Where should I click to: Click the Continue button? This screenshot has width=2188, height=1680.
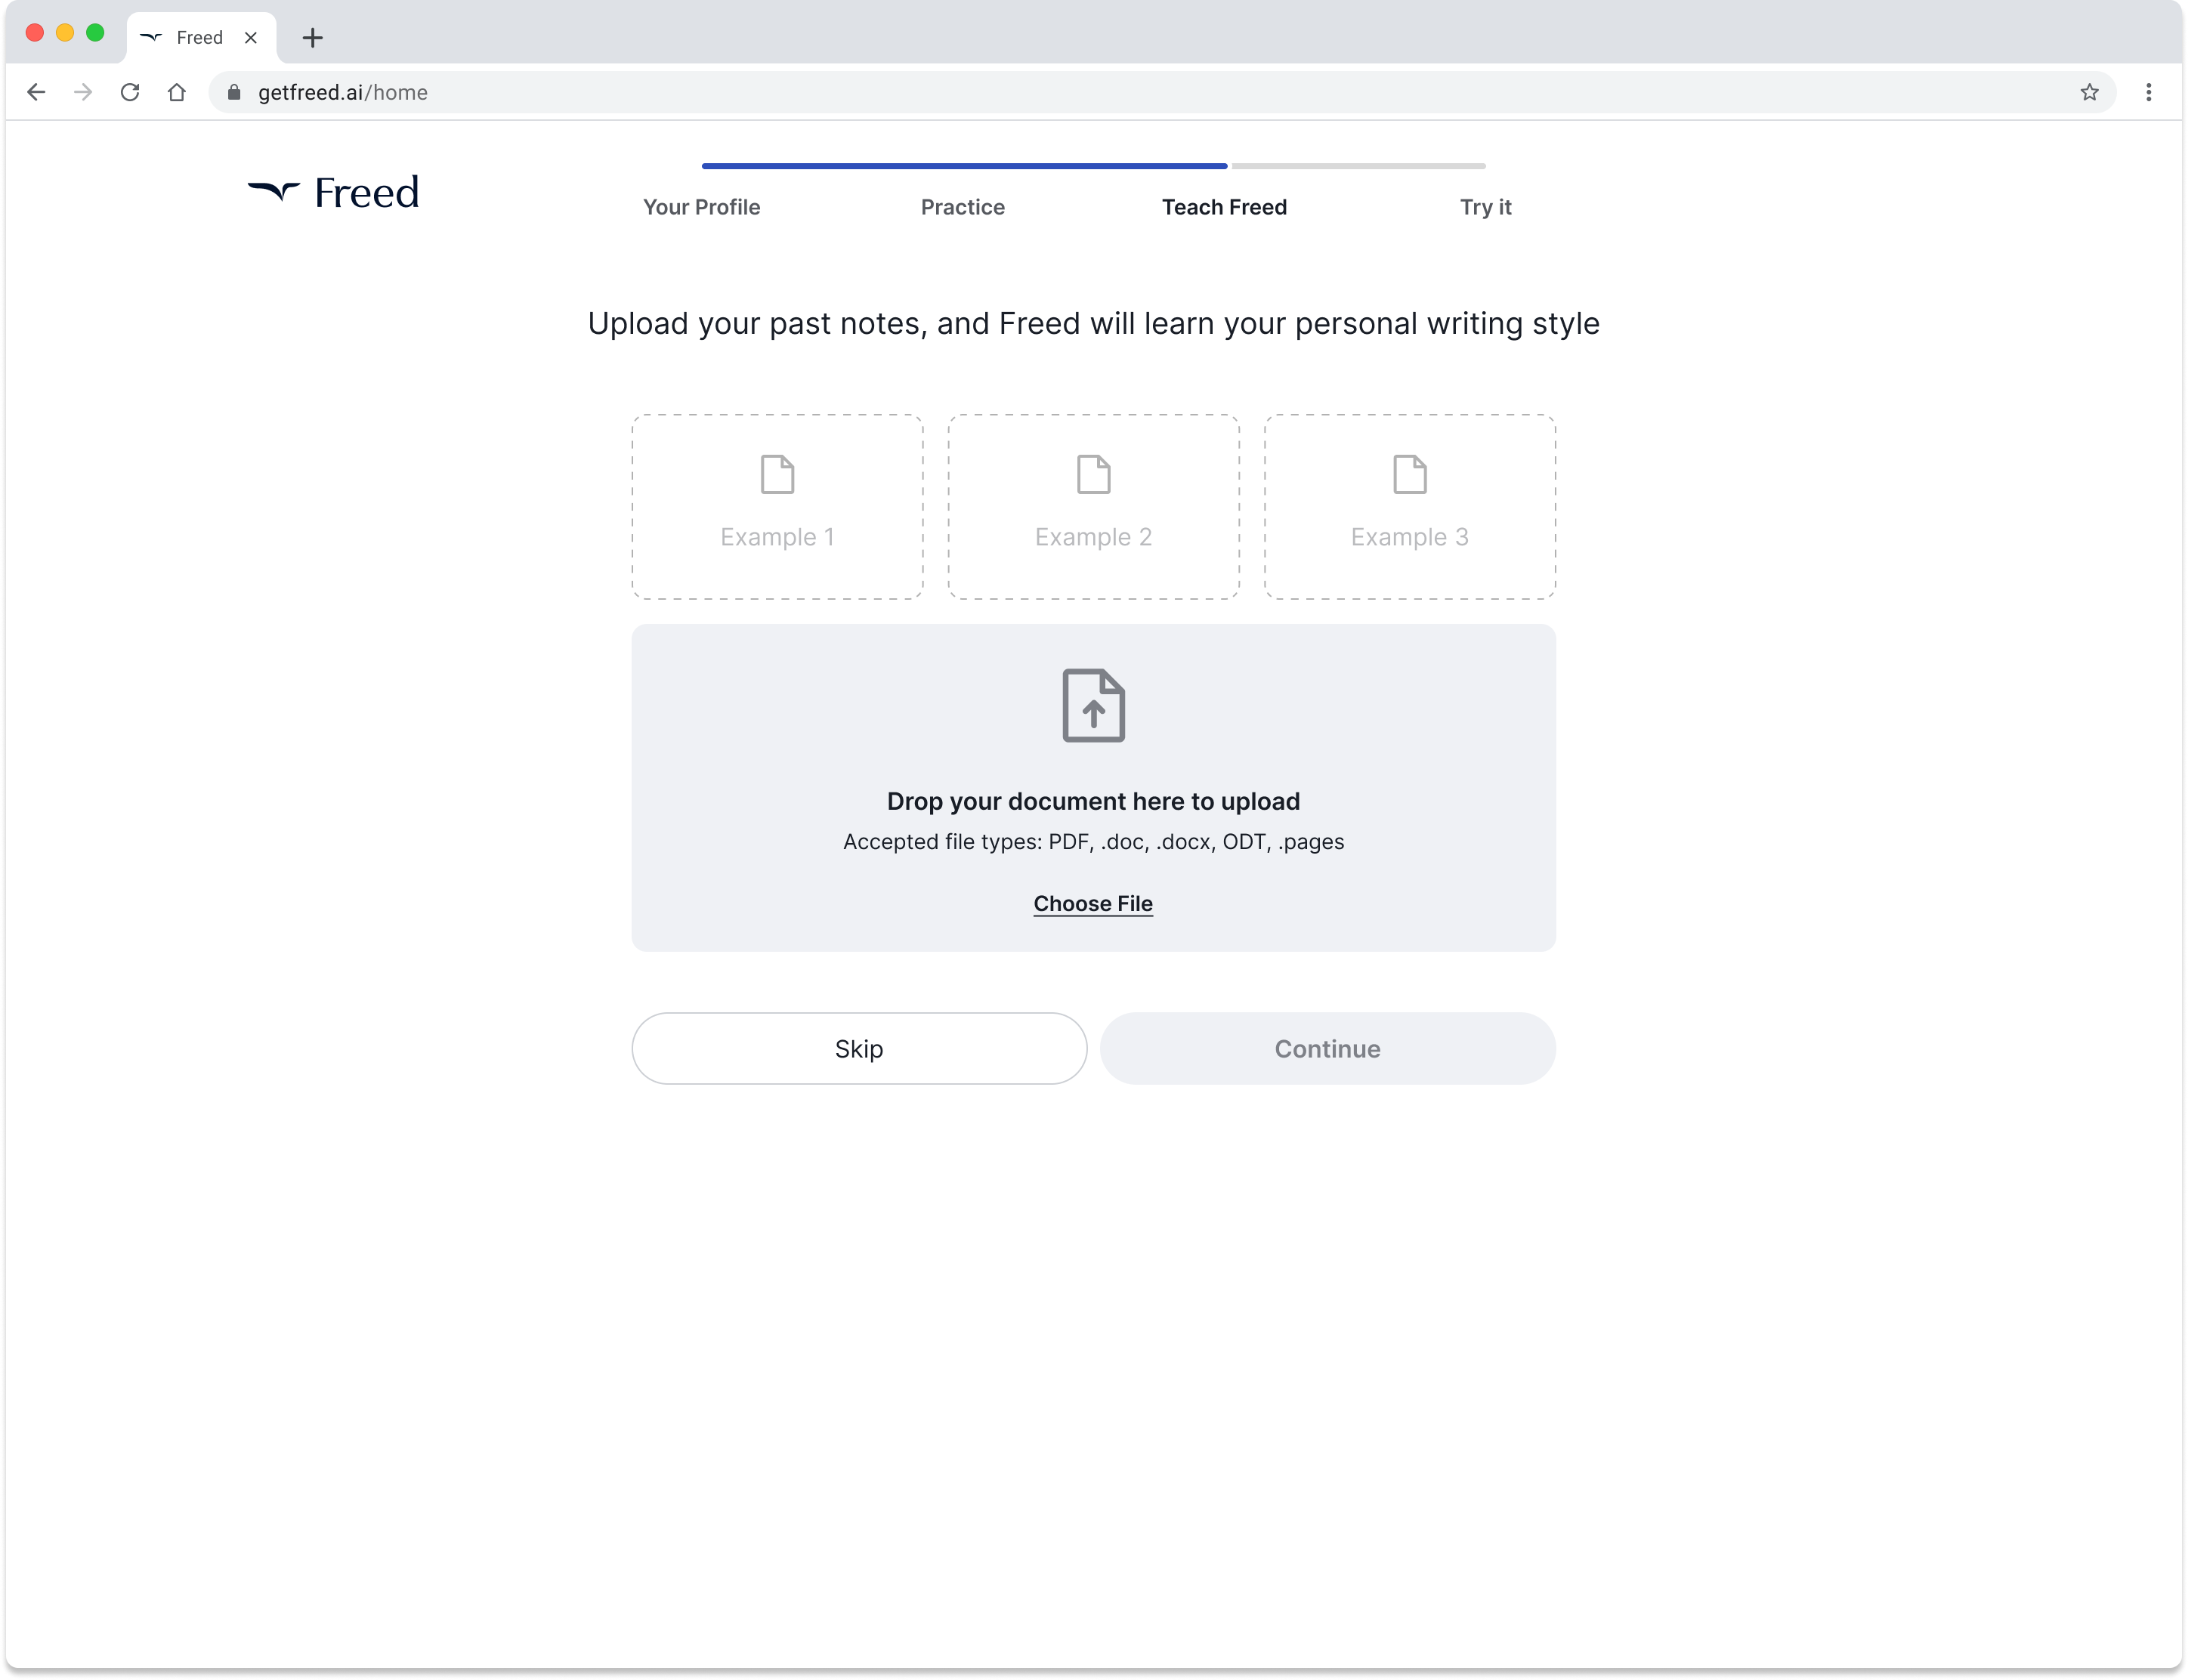1327,1048
